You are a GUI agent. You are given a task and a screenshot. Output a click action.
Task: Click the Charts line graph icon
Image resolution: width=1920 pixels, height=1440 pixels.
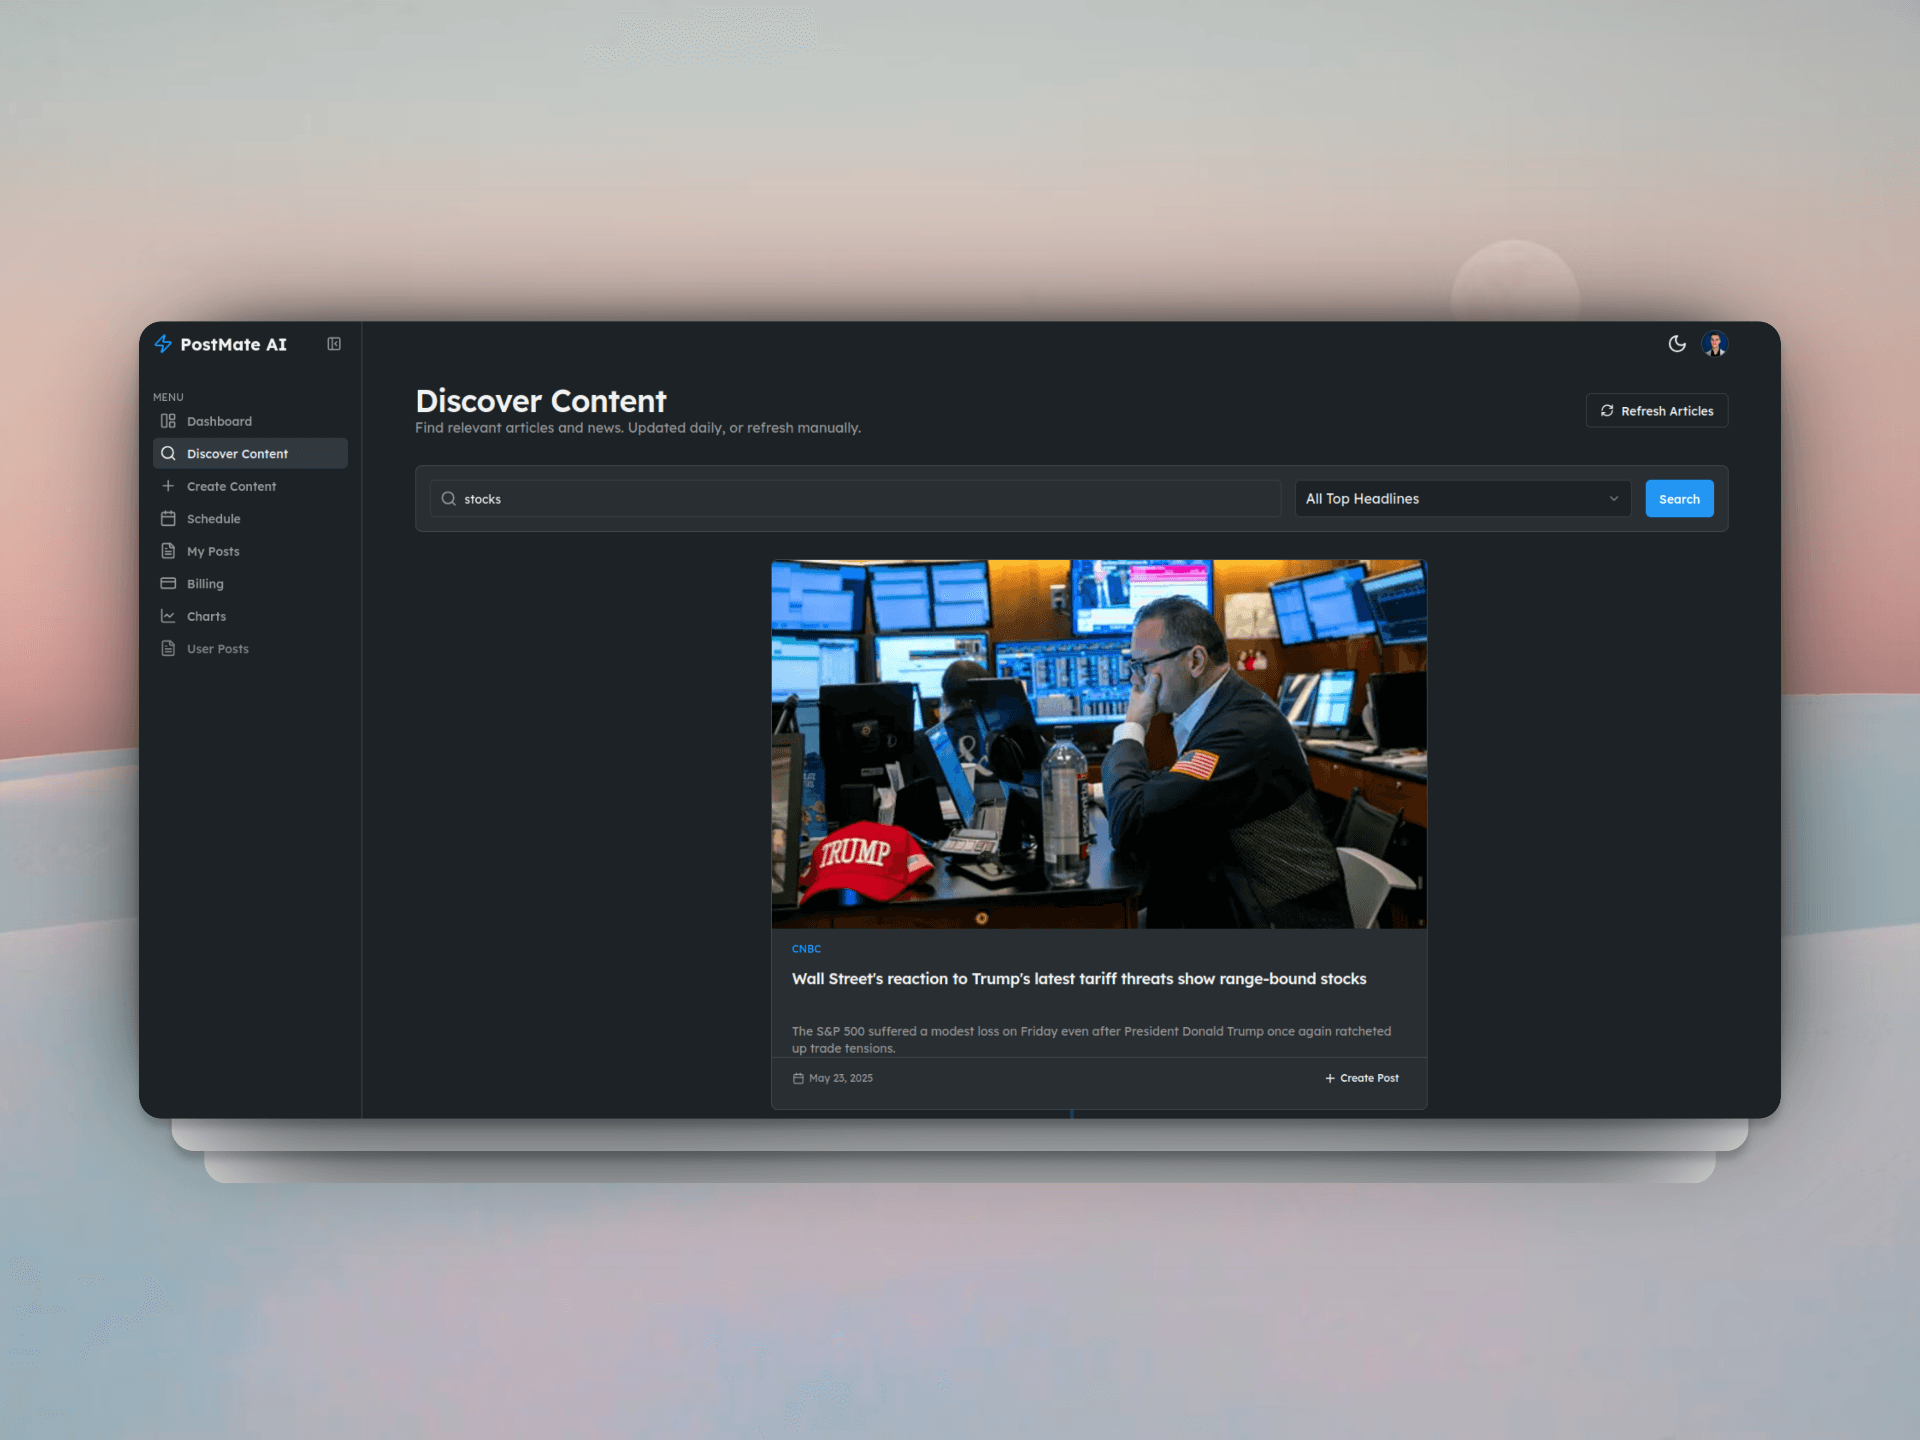click(168, 616)
